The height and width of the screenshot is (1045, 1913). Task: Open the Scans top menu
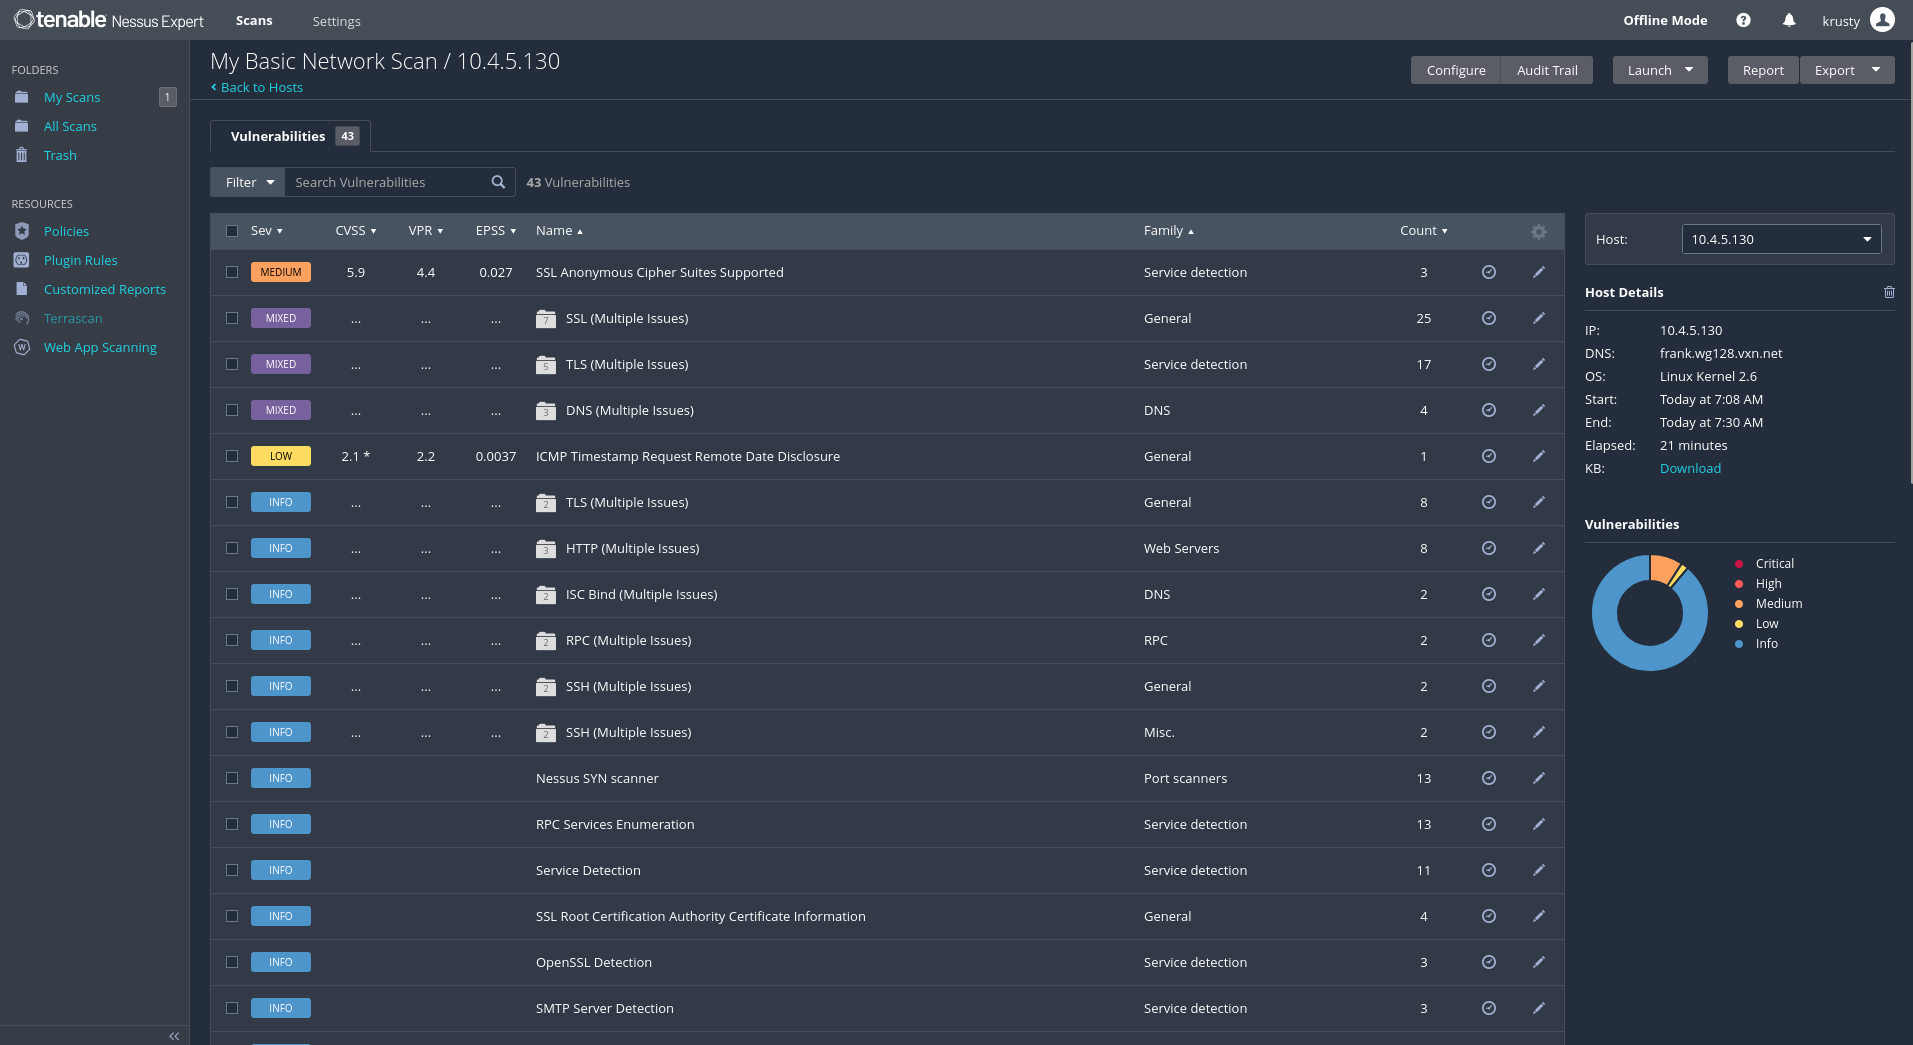(254, 20)
